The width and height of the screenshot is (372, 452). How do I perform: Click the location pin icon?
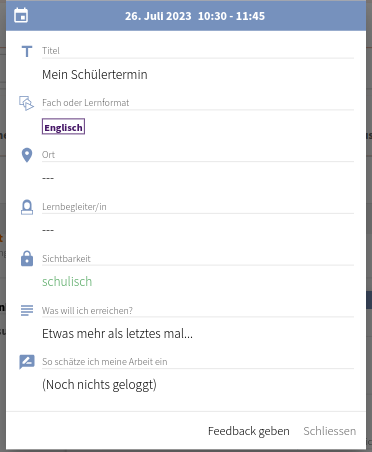[27, 155]
